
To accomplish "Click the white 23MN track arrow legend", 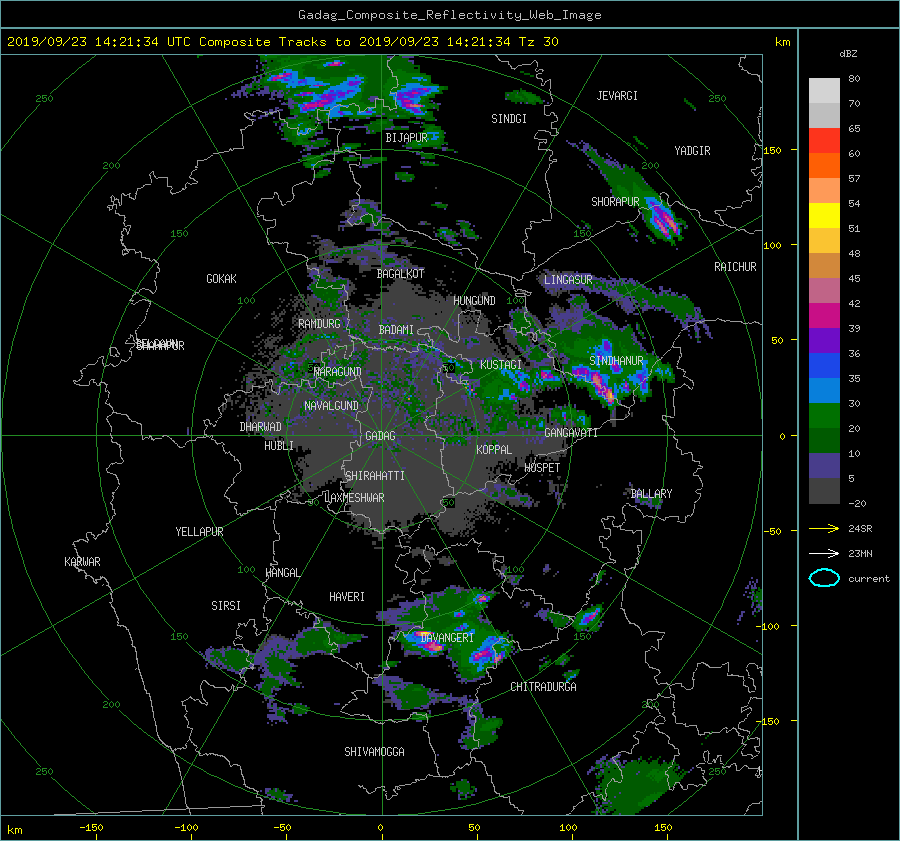I will pyautogui.click(x=824, y=553).
